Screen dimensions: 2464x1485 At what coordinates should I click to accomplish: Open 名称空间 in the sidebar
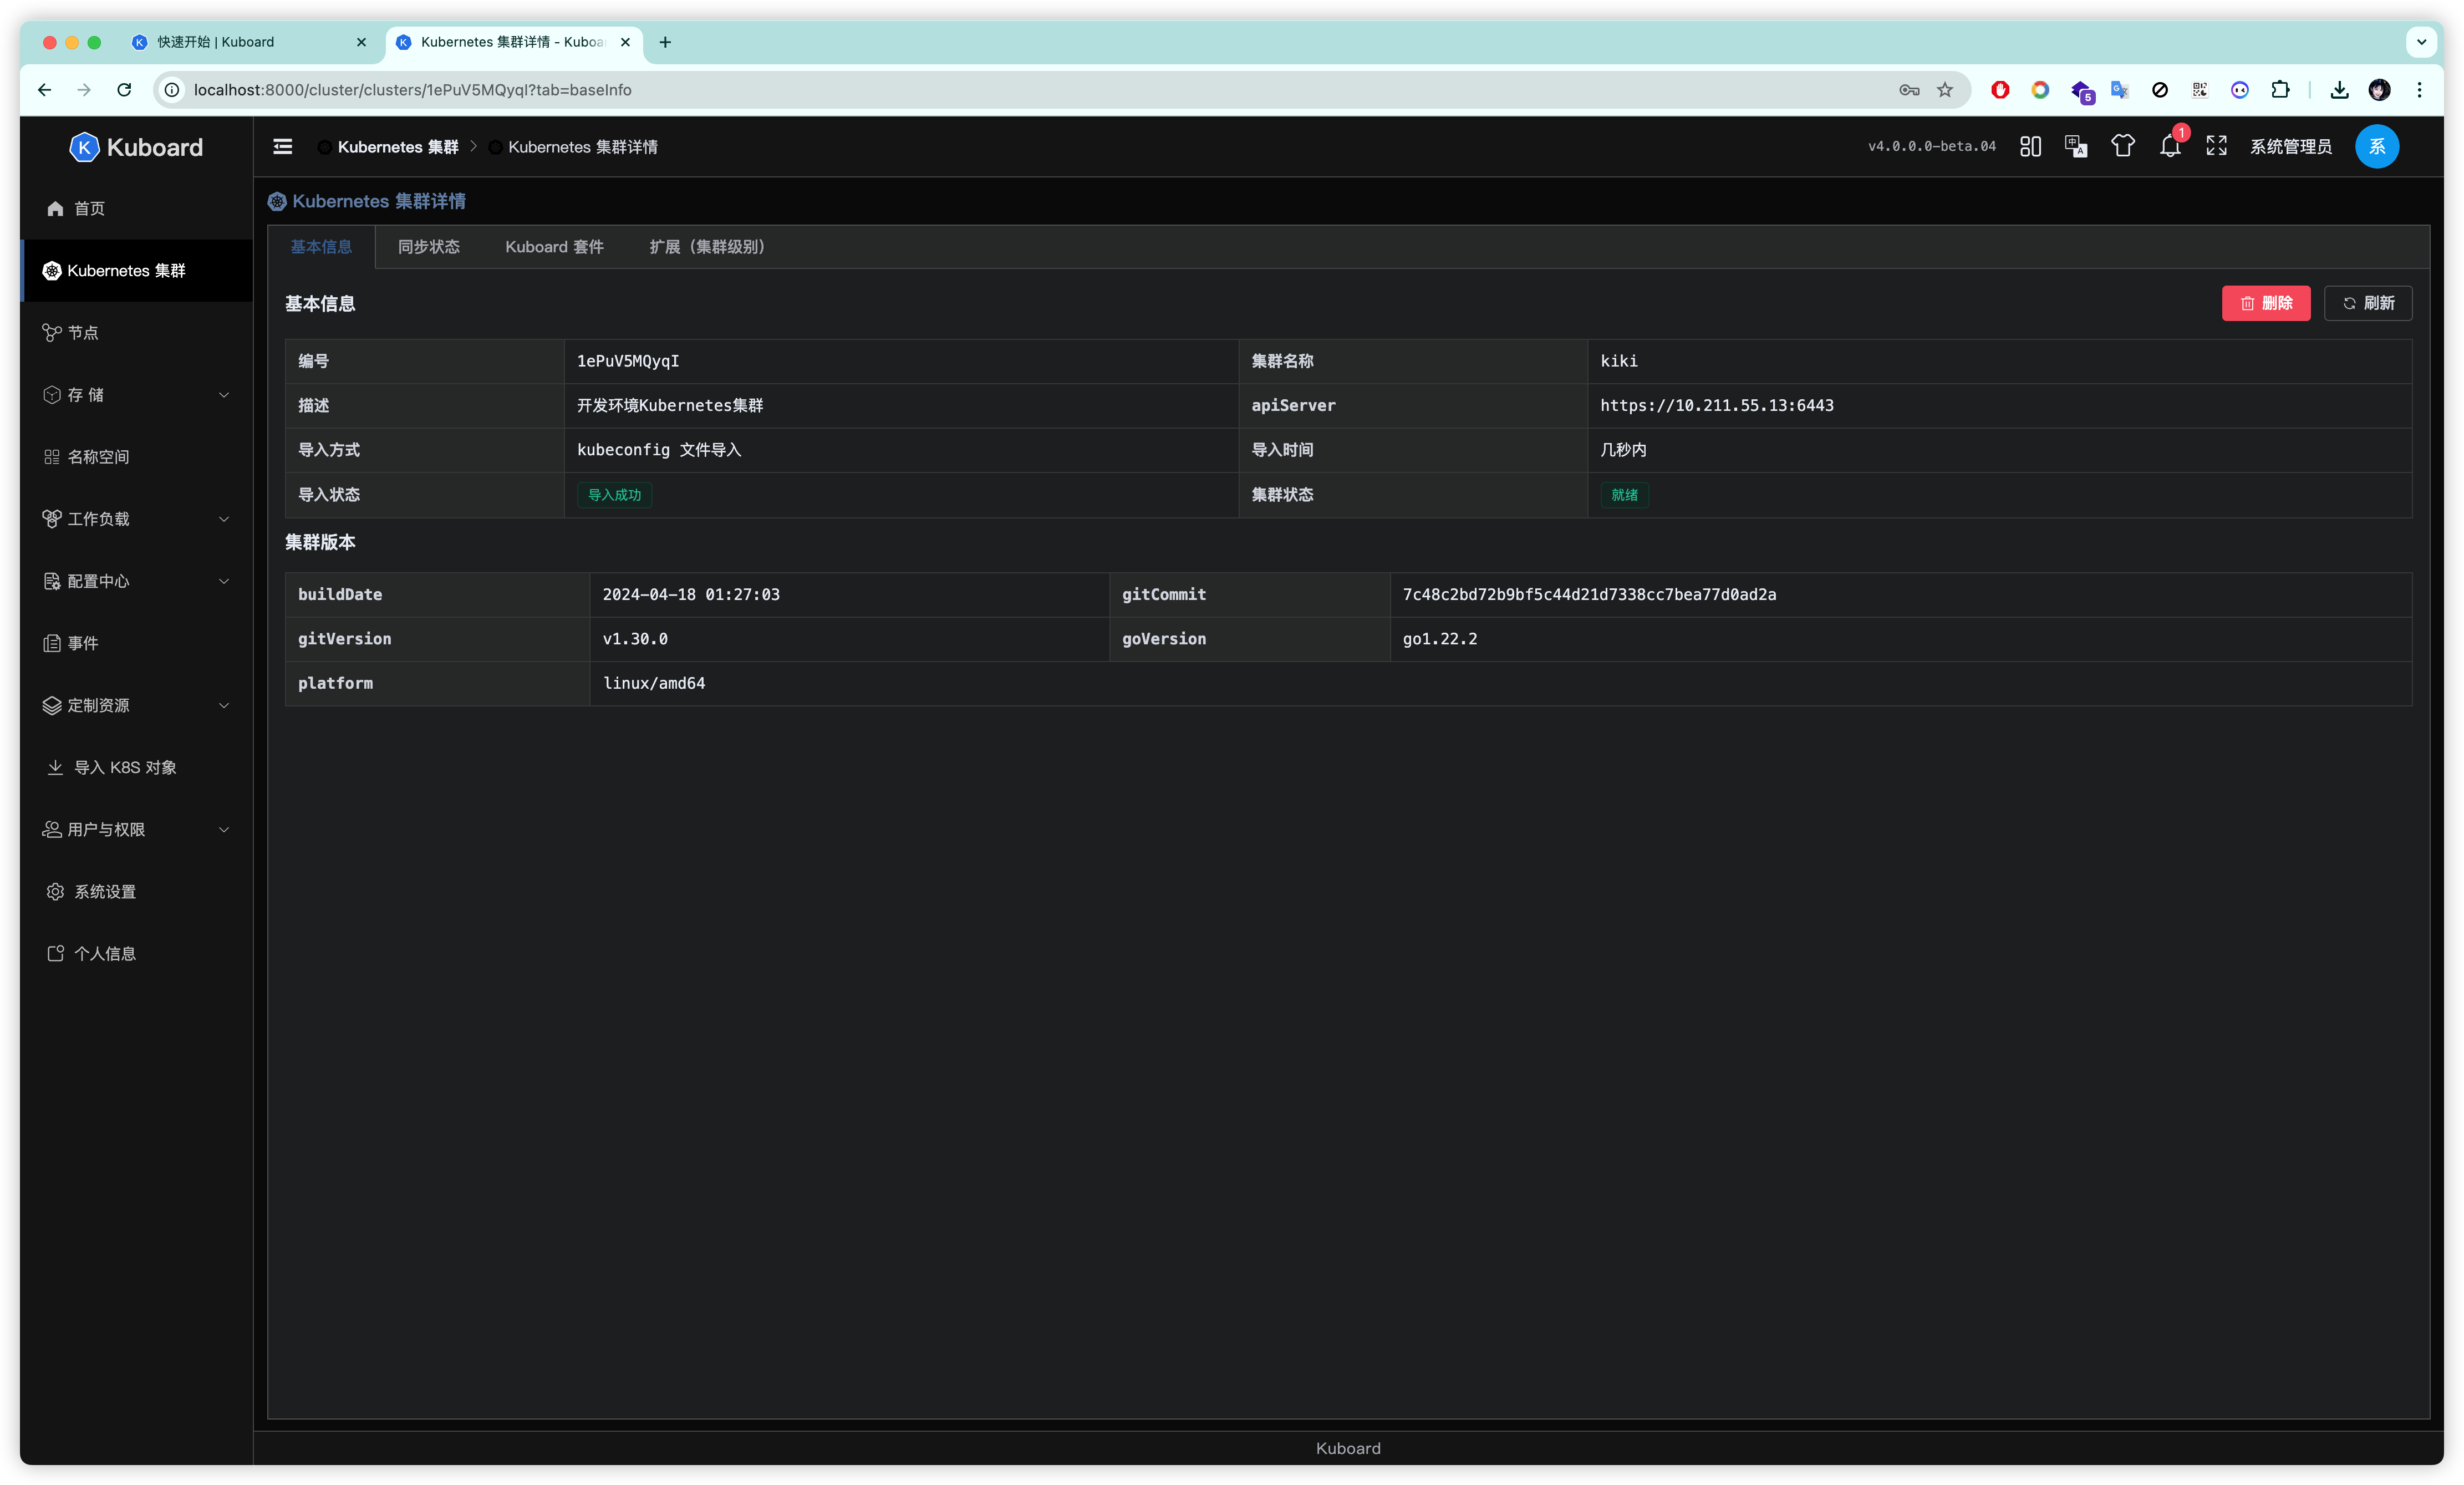click(98, 457)
